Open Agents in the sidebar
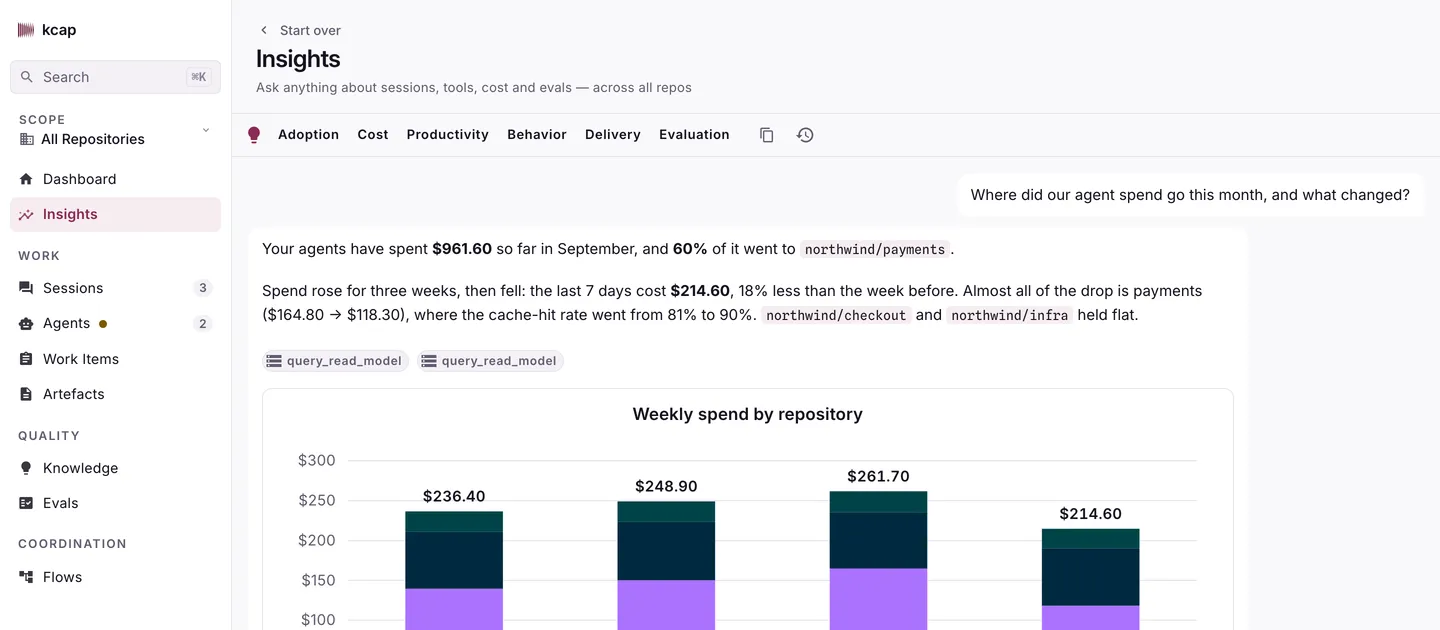The height and width of the screenshot is (630, 1440). [x=115, y=323]
